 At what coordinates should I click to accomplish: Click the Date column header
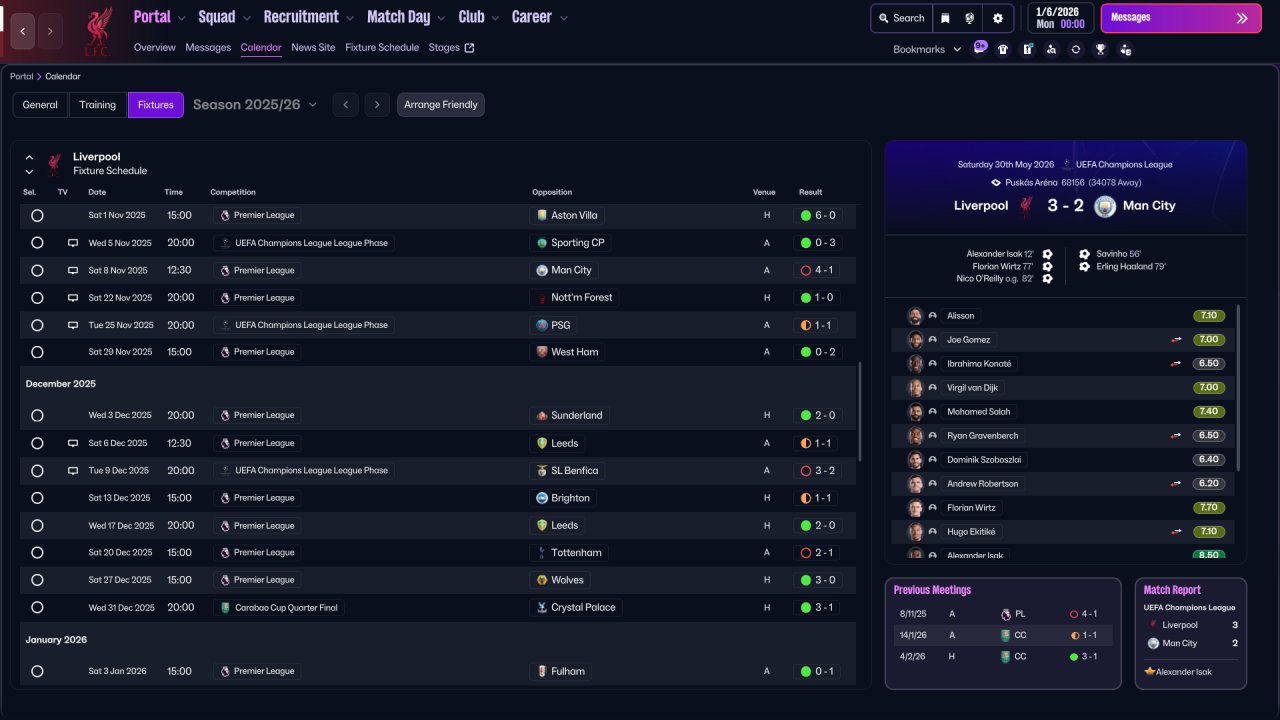(97, 192)
